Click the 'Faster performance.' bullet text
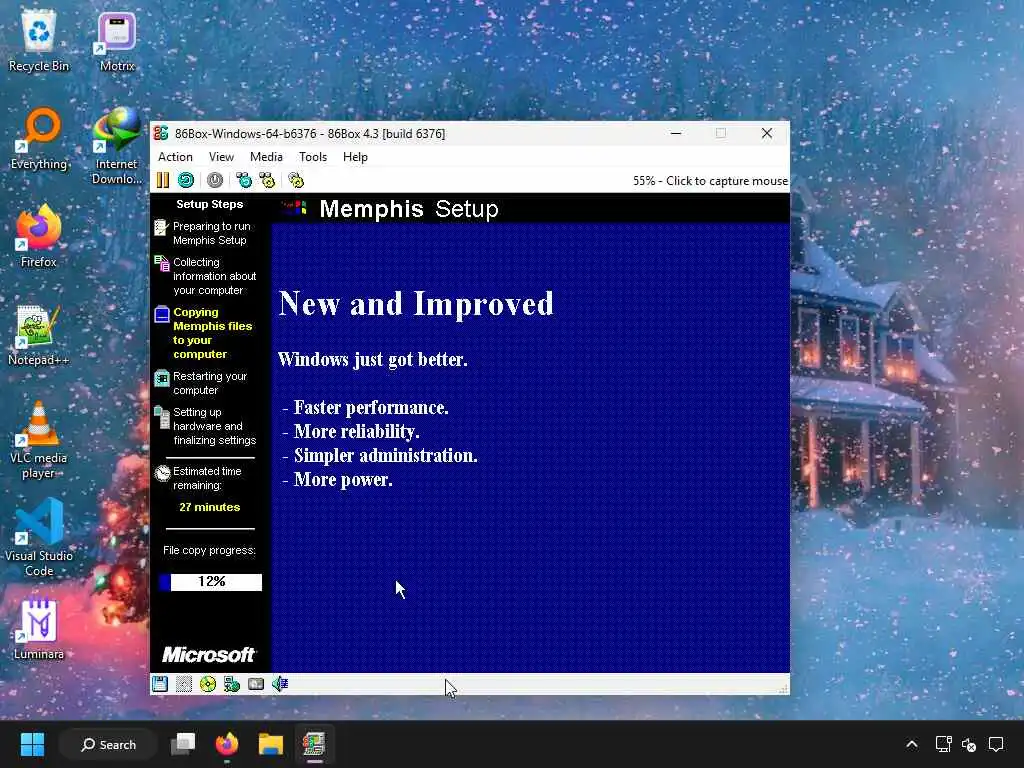This screenshot has width=1024, height=768. click(x=371, y=408)
